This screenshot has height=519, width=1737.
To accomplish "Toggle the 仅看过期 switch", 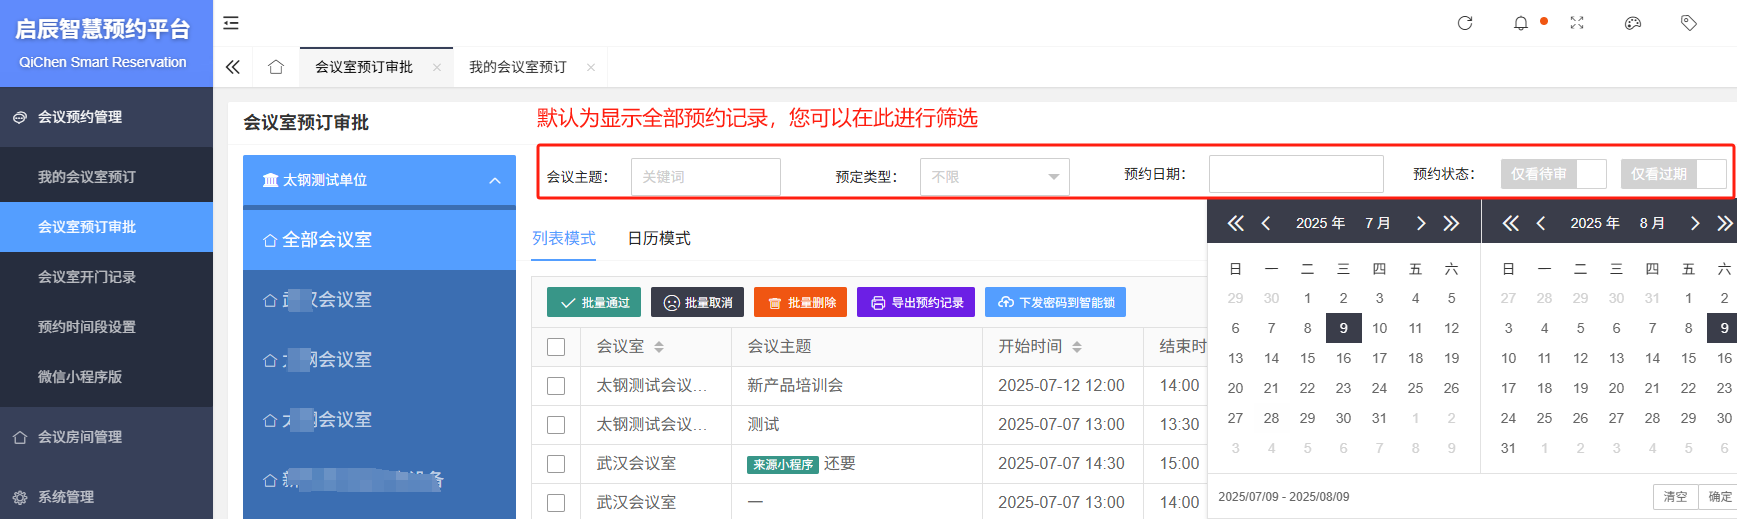I will (1673, 174).
